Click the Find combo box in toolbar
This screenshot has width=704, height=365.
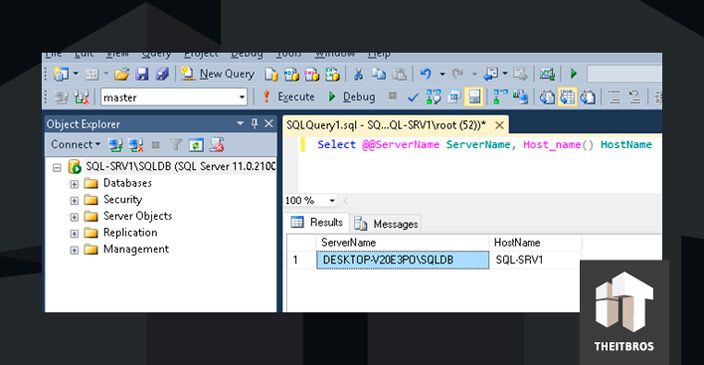point(624,74)
